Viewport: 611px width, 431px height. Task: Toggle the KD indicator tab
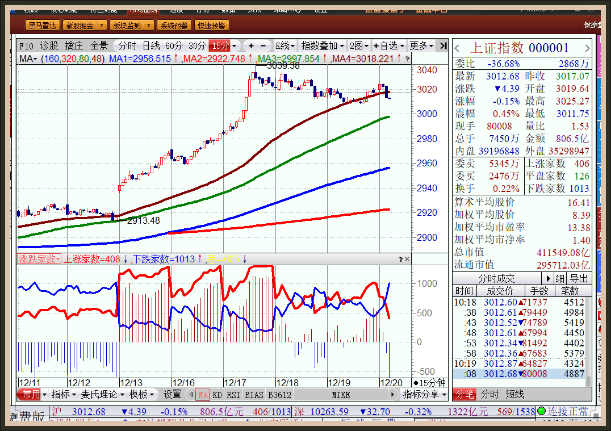pos(217,395)
